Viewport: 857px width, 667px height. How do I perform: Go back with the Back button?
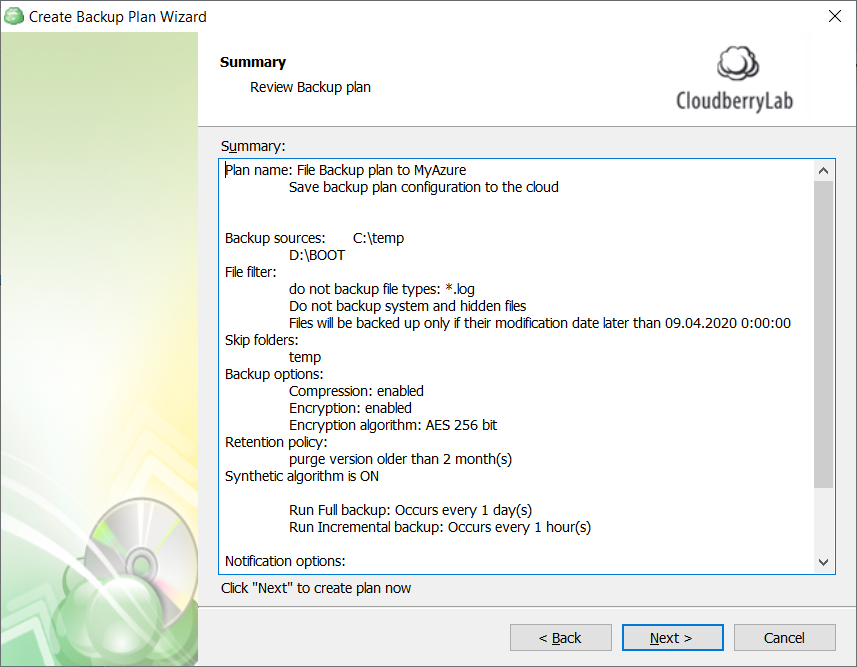tap(561, 637)
